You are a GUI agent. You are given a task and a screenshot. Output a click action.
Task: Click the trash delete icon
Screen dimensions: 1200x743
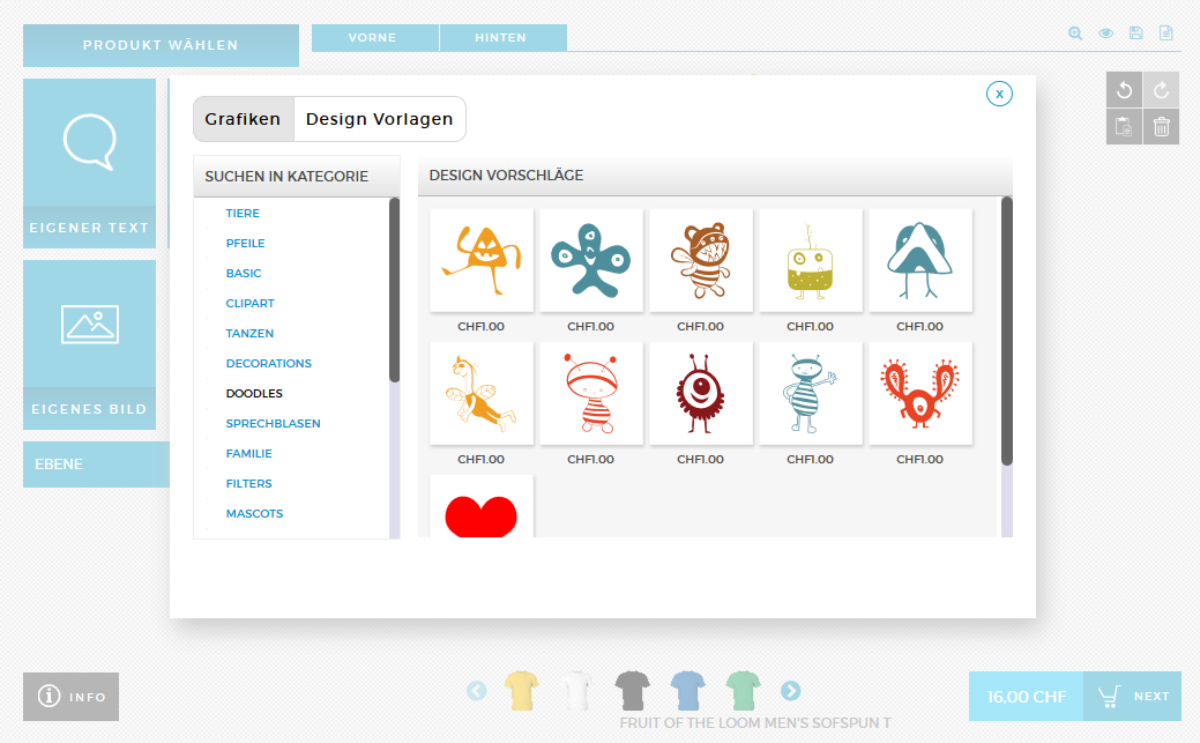pos(1161,127)
